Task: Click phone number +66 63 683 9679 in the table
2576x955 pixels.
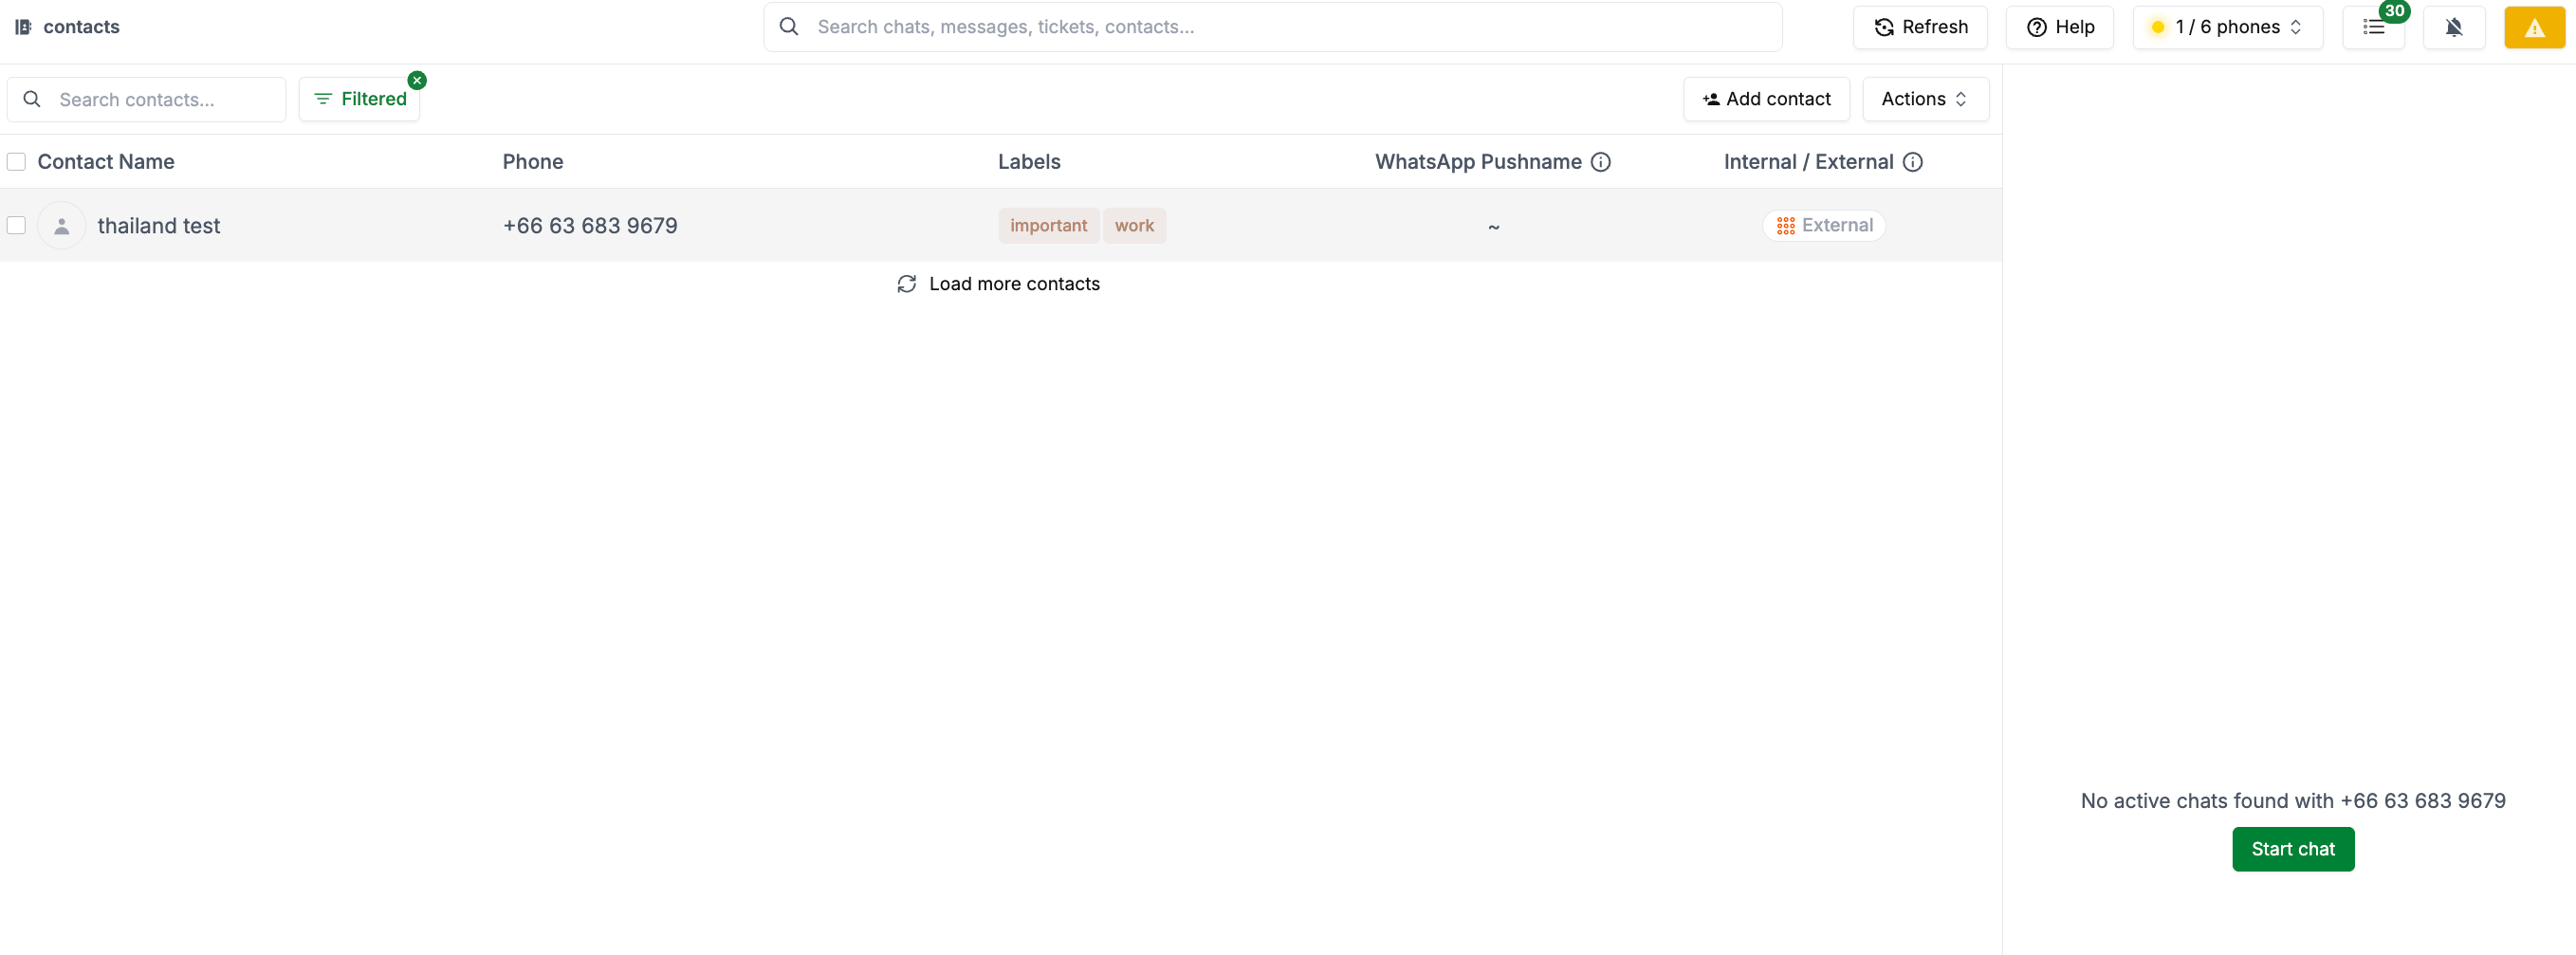Action: (x=590, y=226)
